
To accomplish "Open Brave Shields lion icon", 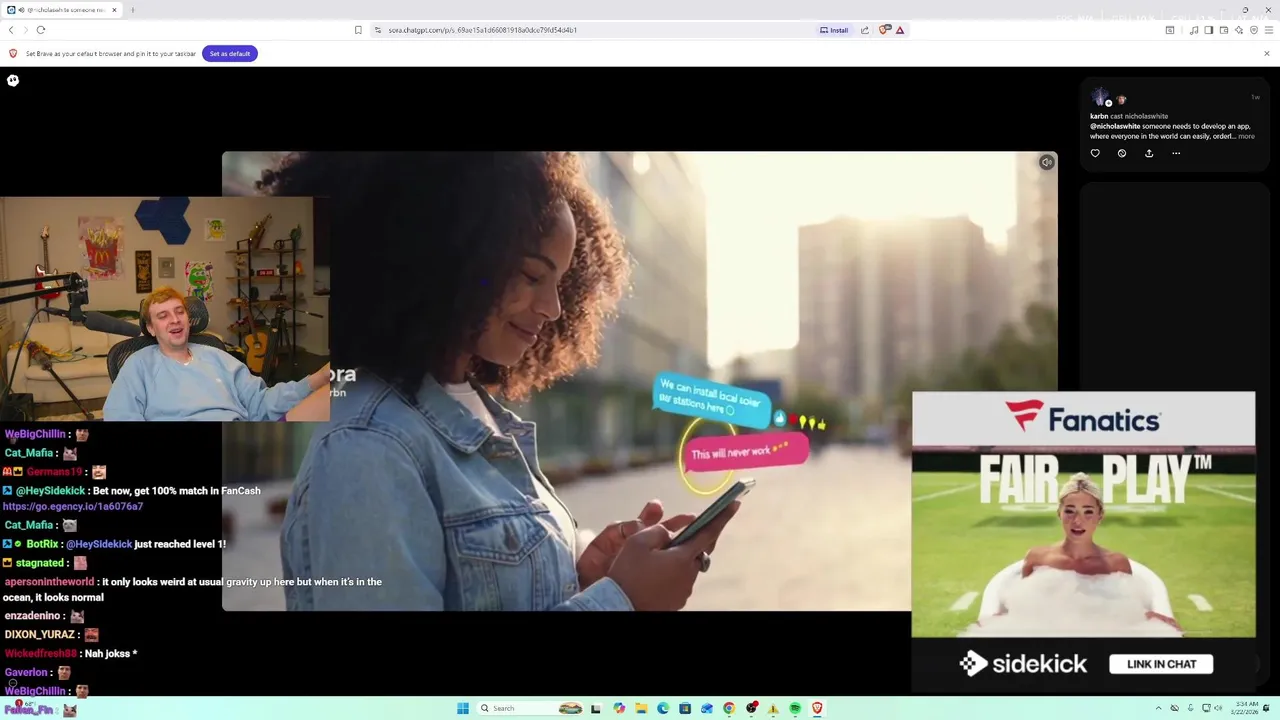I will 884,30.
